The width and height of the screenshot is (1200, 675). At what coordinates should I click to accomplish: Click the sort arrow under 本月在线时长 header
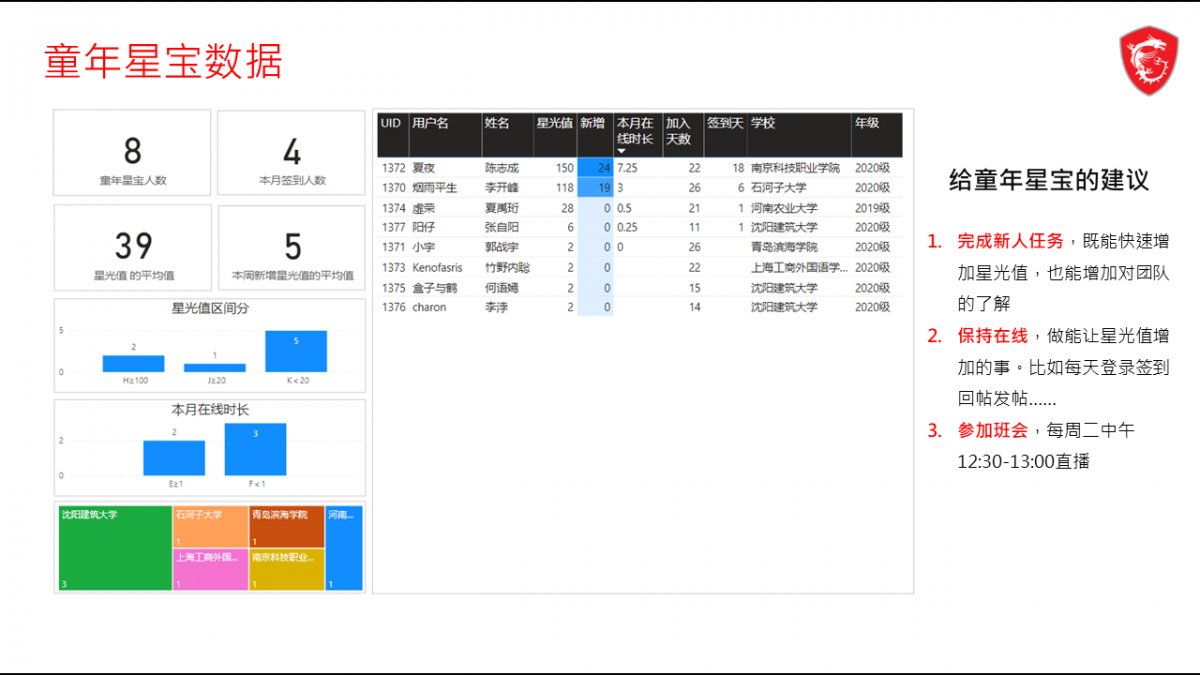621,151
